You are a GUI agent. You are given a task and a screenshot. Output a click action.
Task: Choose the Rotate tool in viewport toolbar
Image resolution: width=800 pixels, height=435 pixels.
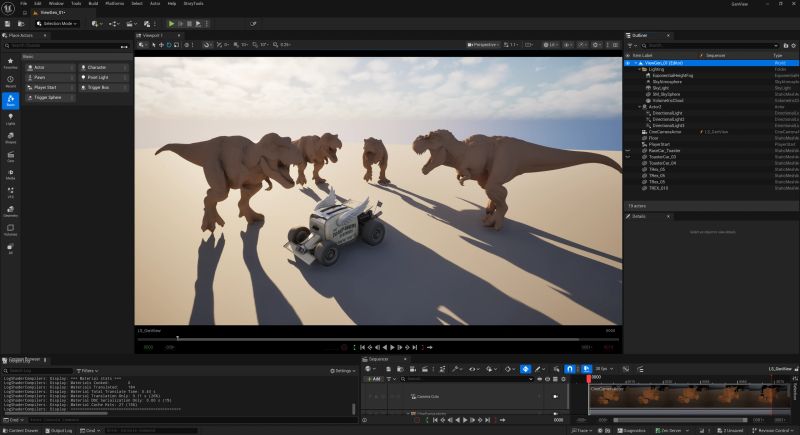(x=169, y=45)
